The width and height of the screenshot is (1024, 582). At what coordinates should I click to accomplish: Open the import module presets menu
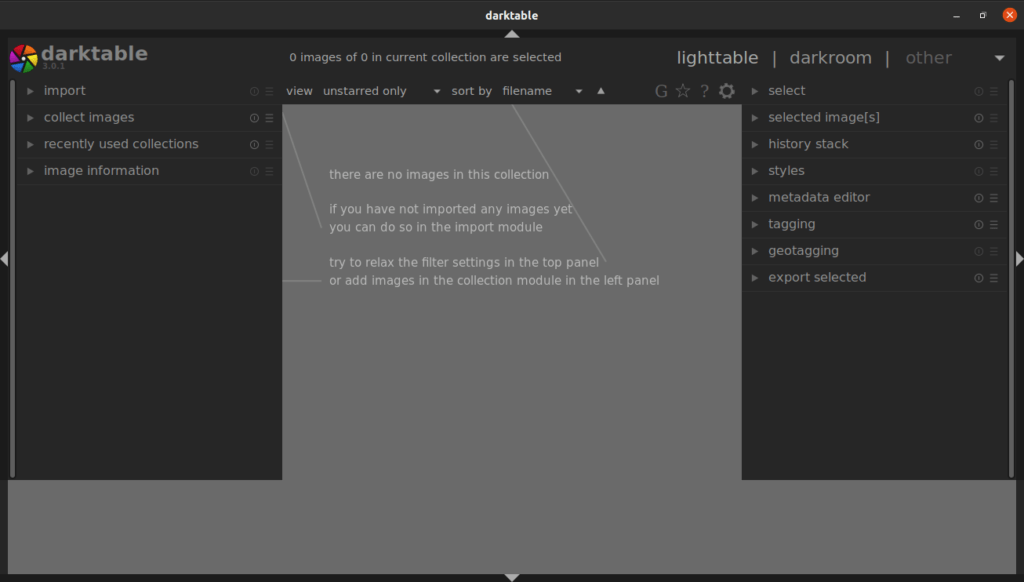point(269,91)
